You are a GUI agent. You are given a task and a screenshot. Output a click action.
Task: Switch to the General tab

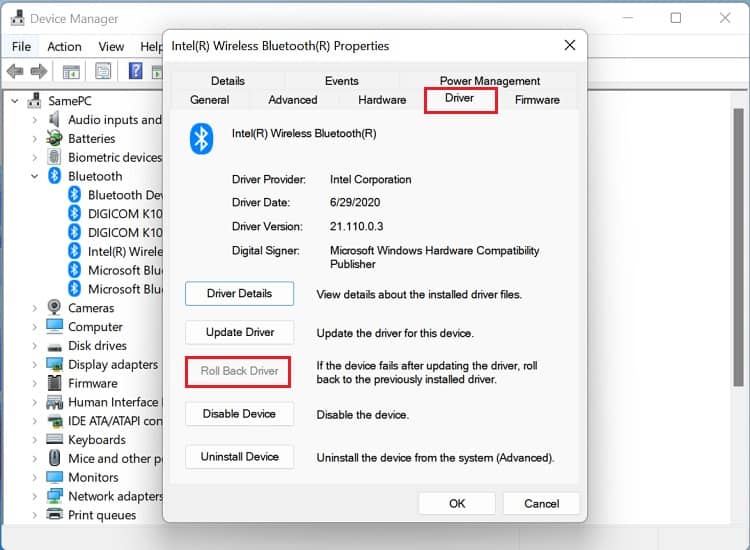pos(210,100)
